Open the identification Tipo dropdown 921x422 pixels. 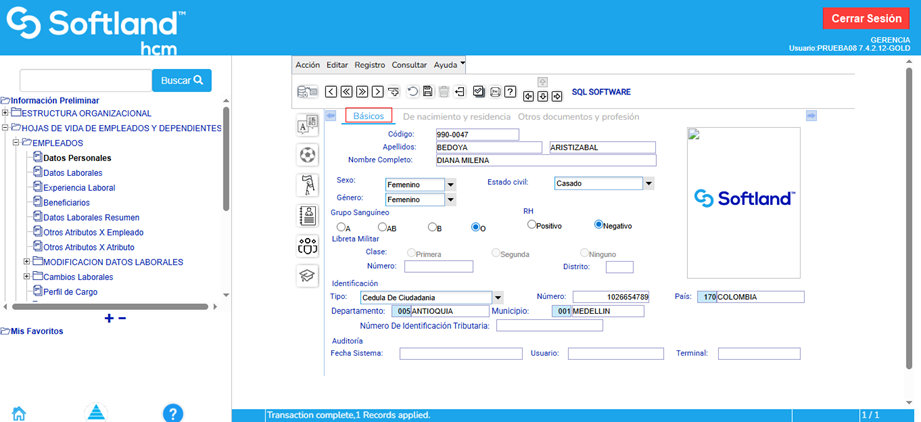[x=497, y=297]
